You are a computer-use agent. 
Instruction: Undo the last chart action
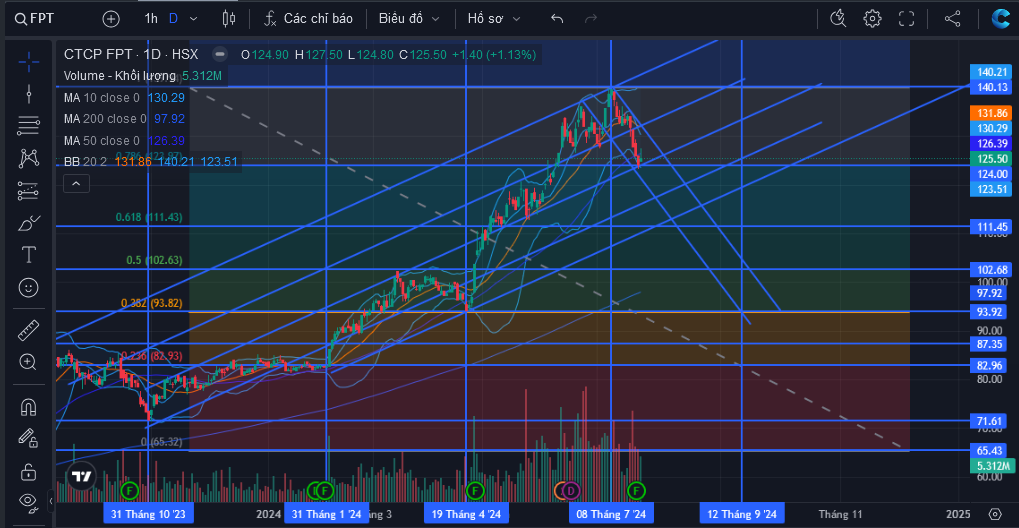click(557, 19)
